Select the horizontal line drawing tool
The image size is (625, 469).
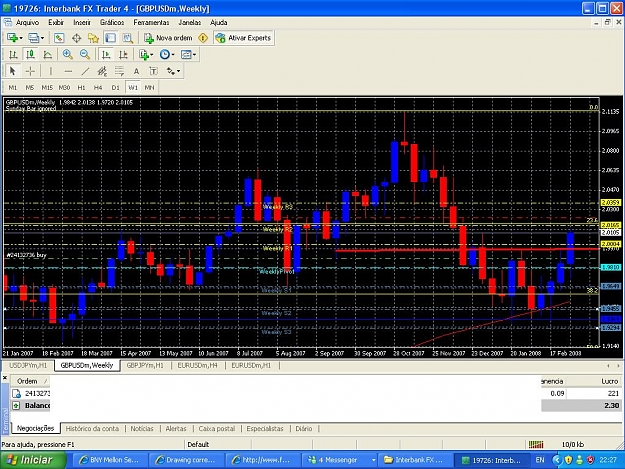click(68, 71)
